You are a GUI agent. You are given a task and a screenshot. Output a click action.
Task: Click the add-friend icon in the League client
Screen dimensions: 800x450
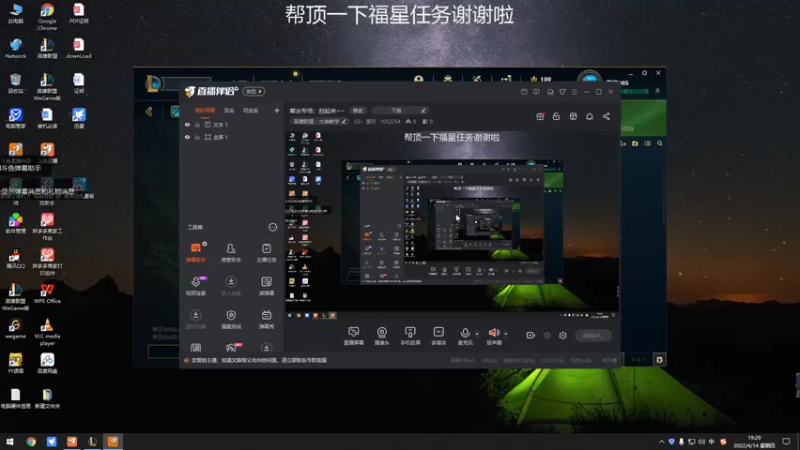tap(623, 144)
